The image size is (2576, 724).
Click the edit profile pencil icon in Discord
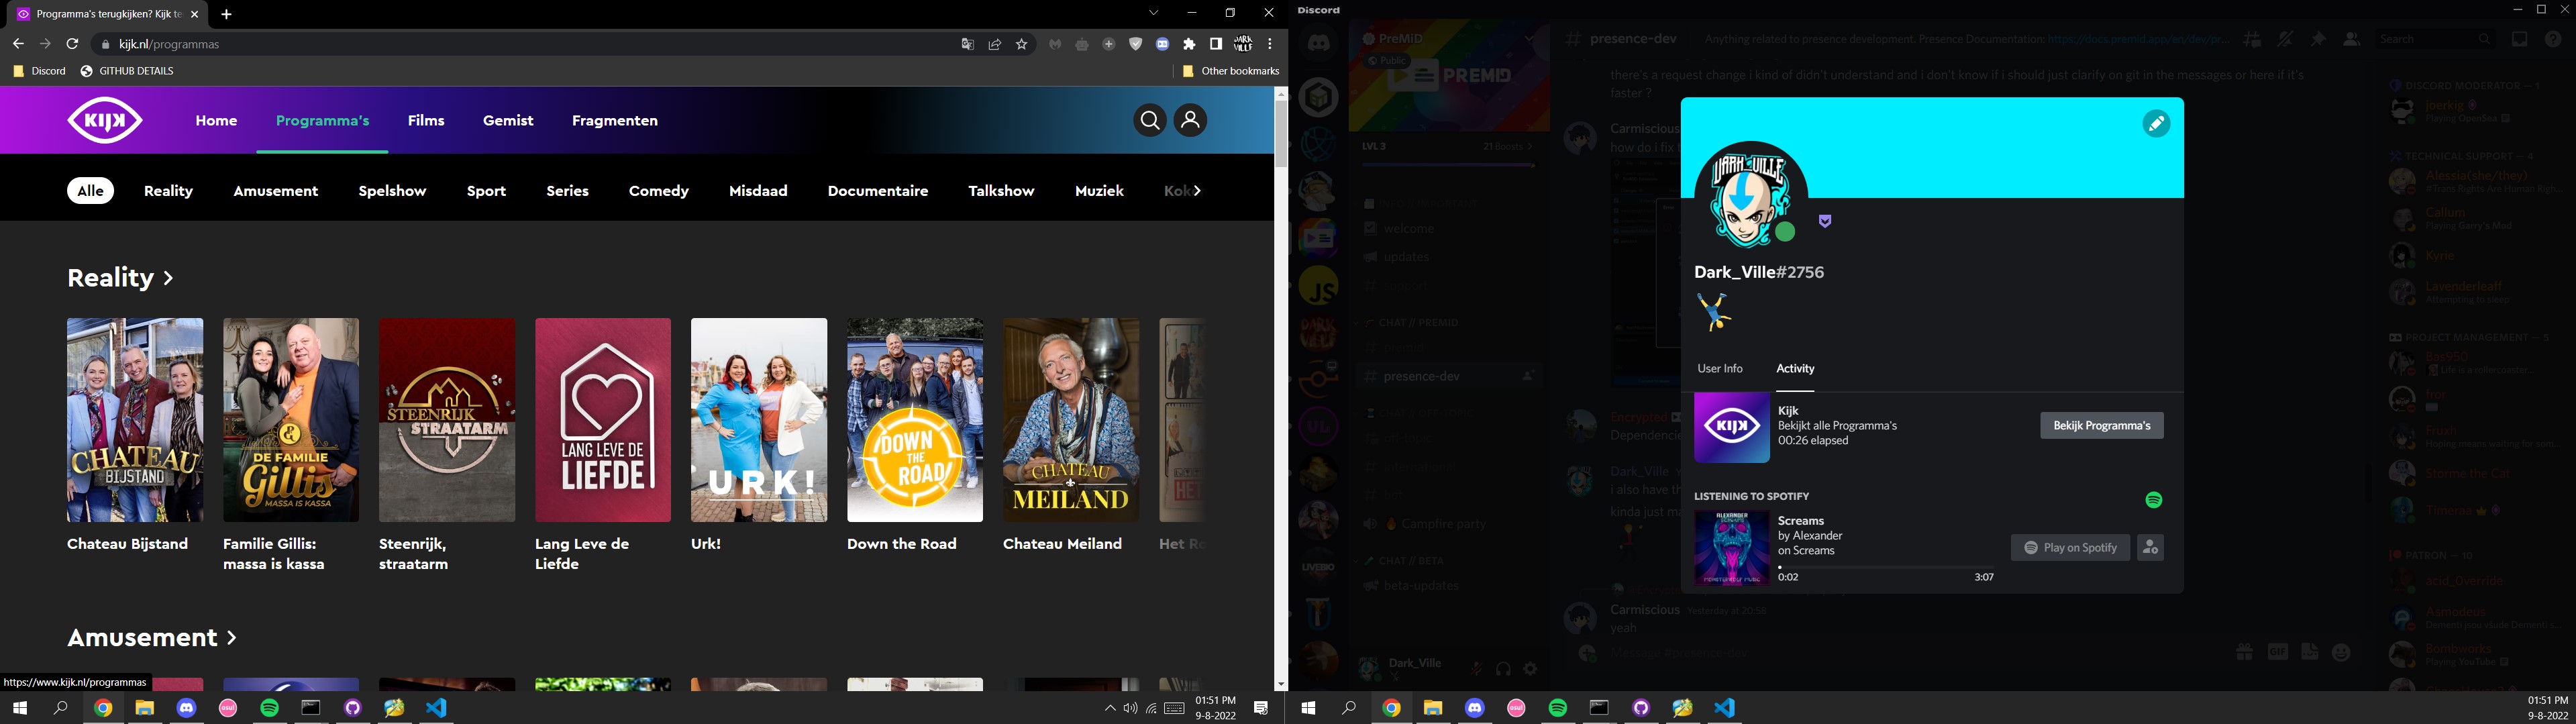coord(2156,124)
